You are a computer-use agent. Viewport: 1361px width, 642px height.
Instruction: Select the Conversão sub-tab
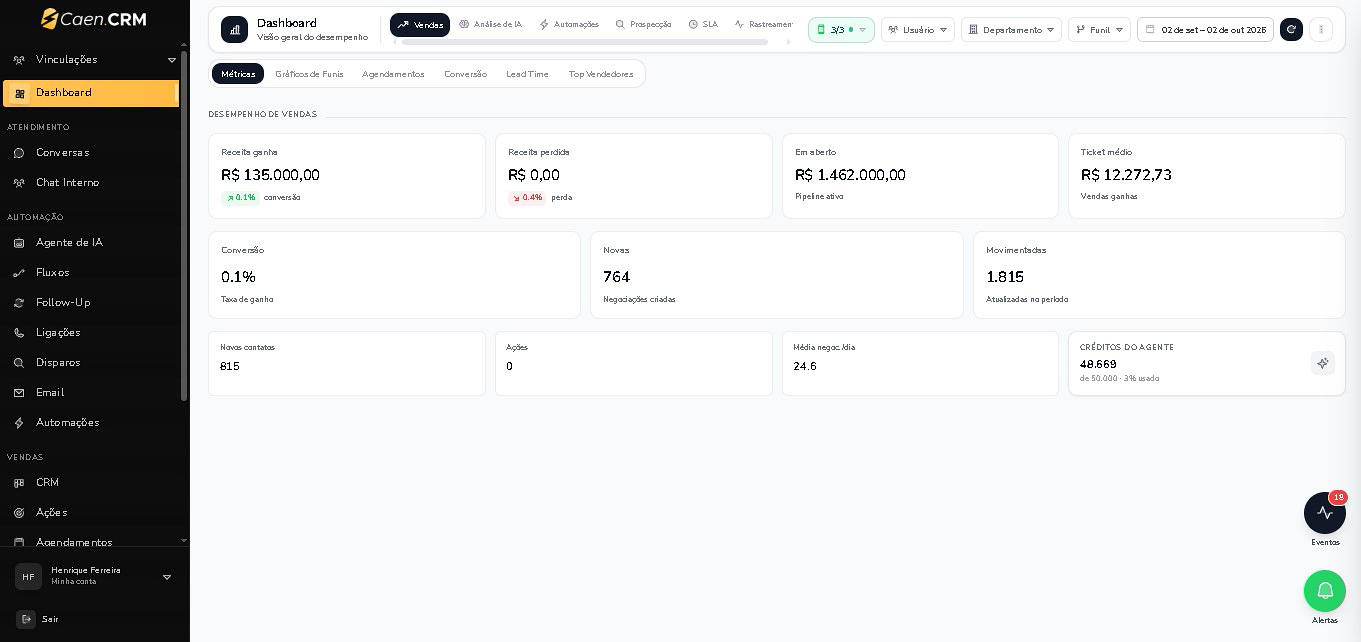click(x=465, y=74)
